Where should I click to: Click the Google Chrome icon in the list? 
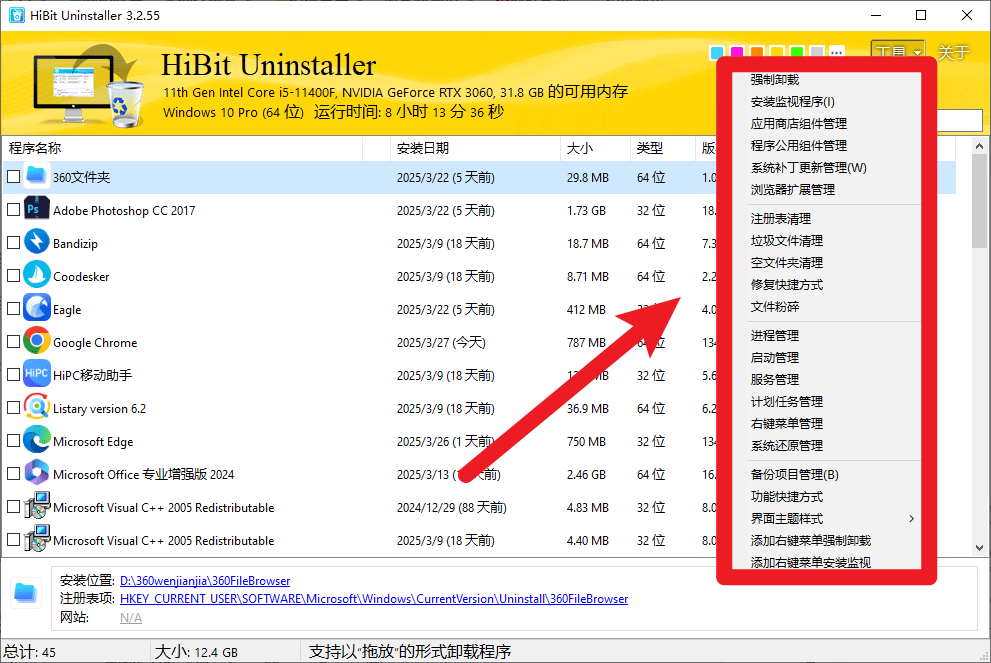click(36, 341)
